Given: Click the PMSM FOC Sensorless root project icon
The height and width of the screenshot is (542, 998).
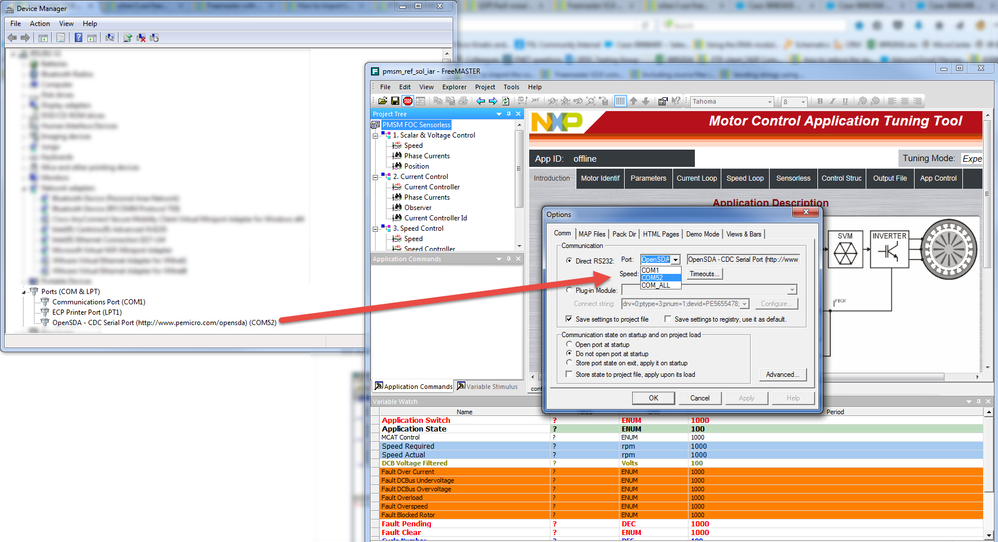Looking at the screenshot, I should coord(376,125).
